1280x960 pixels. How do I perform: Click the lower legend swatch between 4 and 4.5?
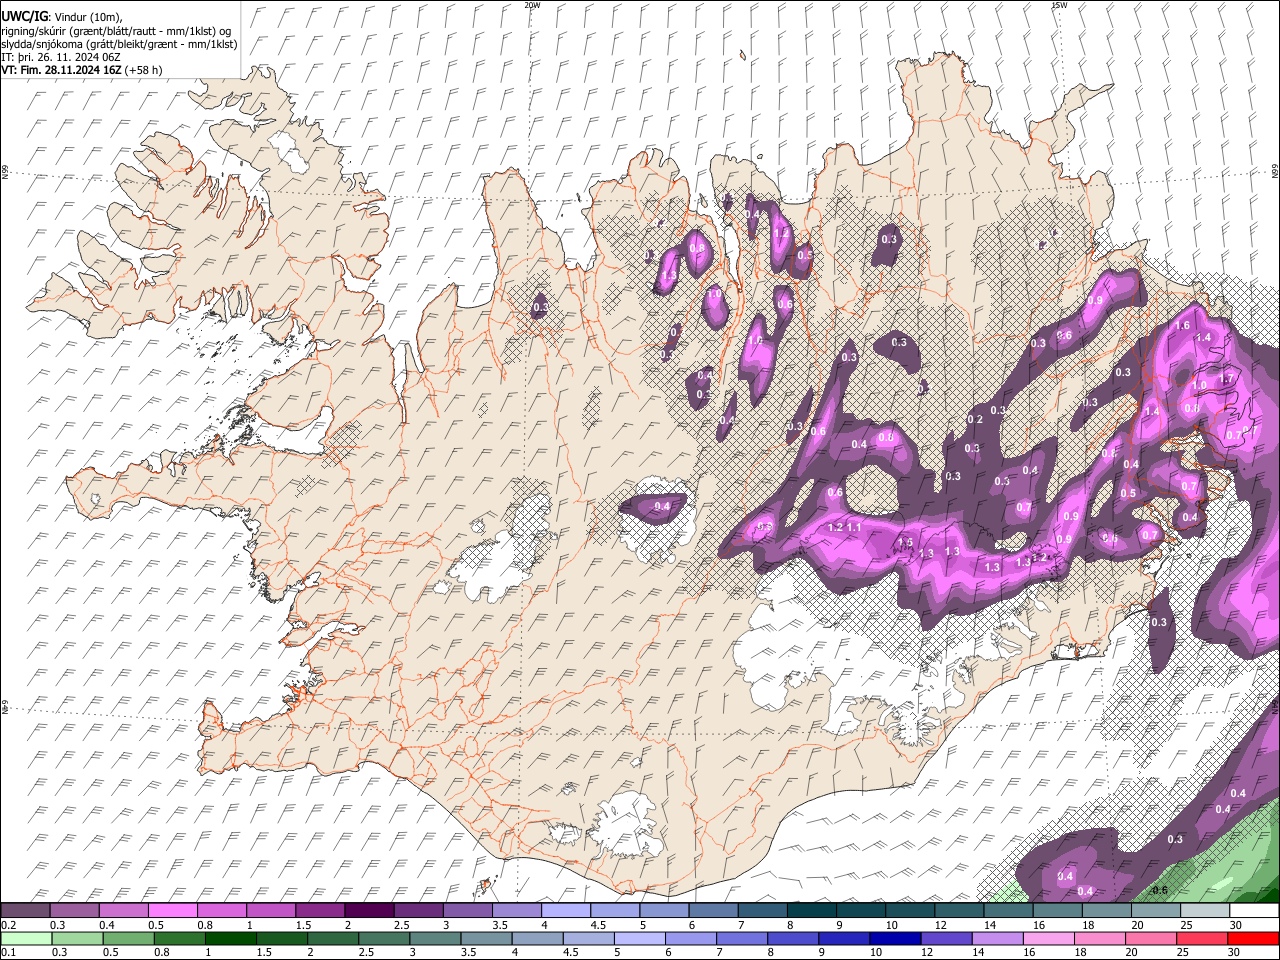click(537, 939)
